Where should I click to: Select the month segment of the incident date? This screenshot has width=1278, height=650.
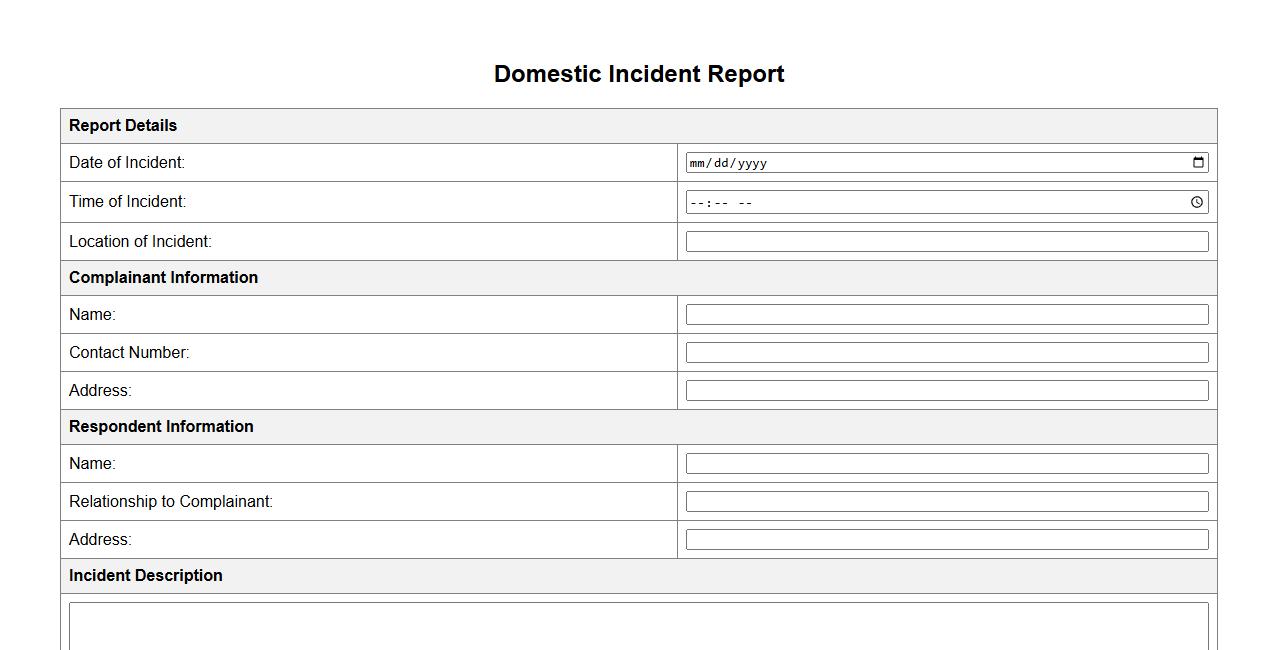pos(698,164)
